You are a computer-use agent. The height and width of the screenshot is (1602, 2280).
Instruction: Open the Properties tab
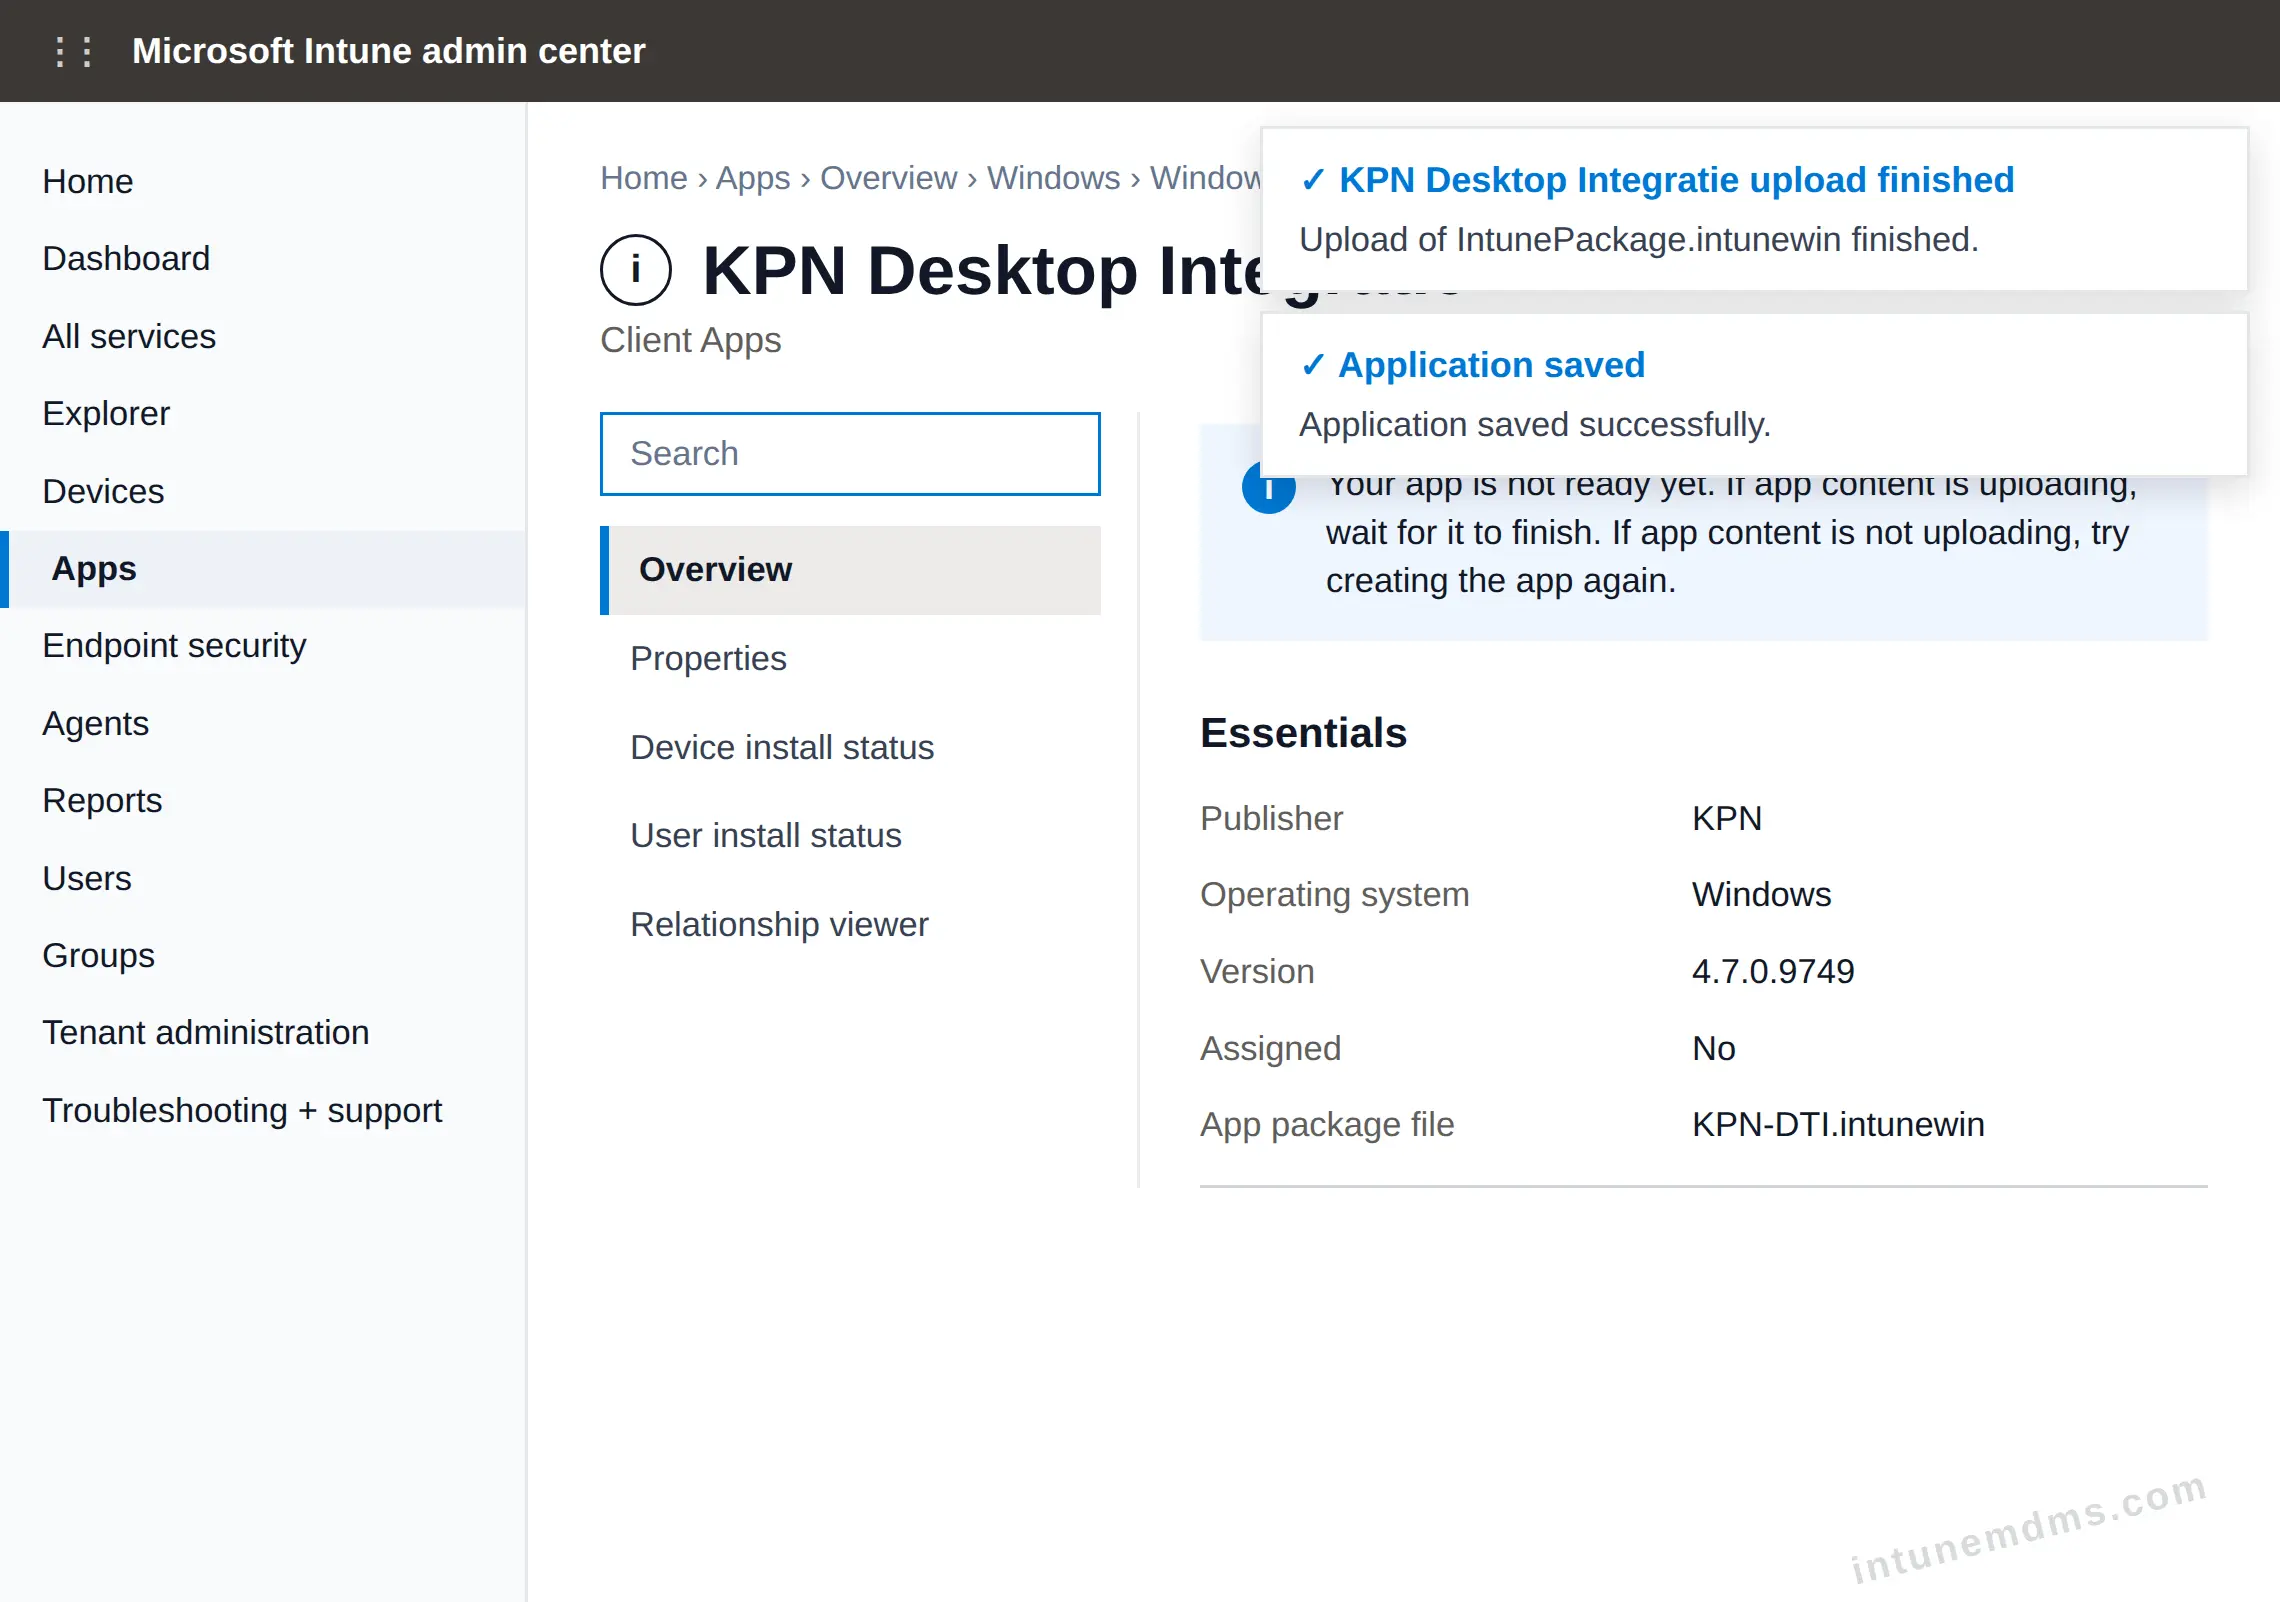(850, 659)
